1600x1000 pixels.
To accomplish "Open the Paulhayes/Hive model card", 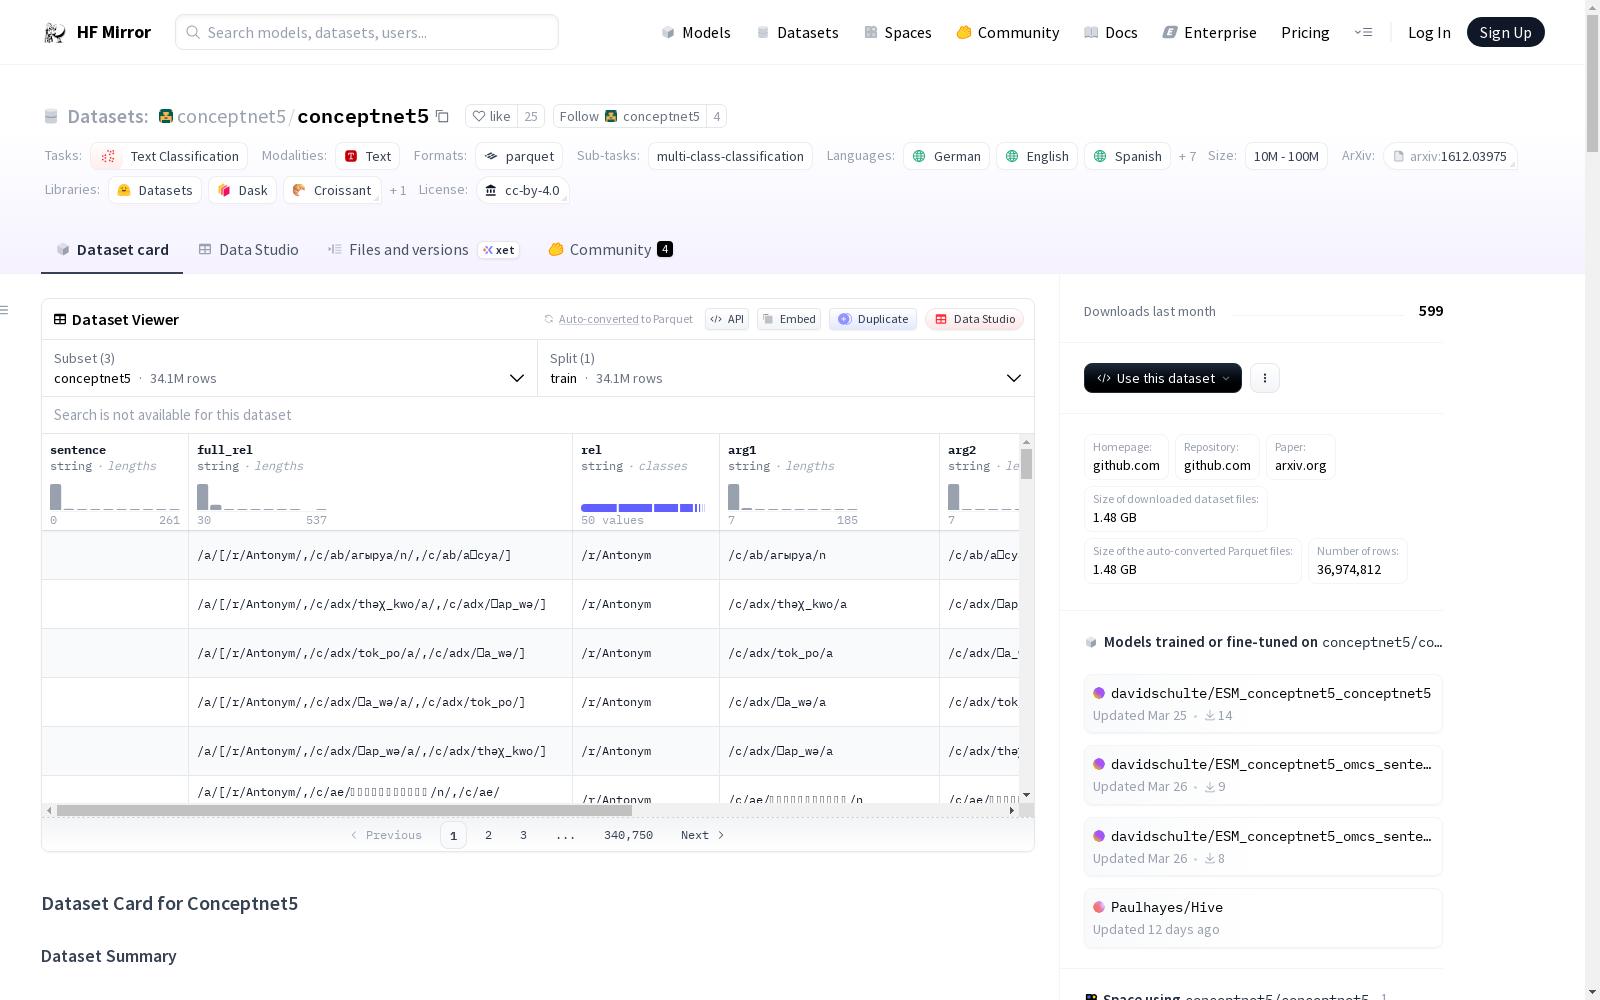I will pyautogui.click(x=1263, y=918).
